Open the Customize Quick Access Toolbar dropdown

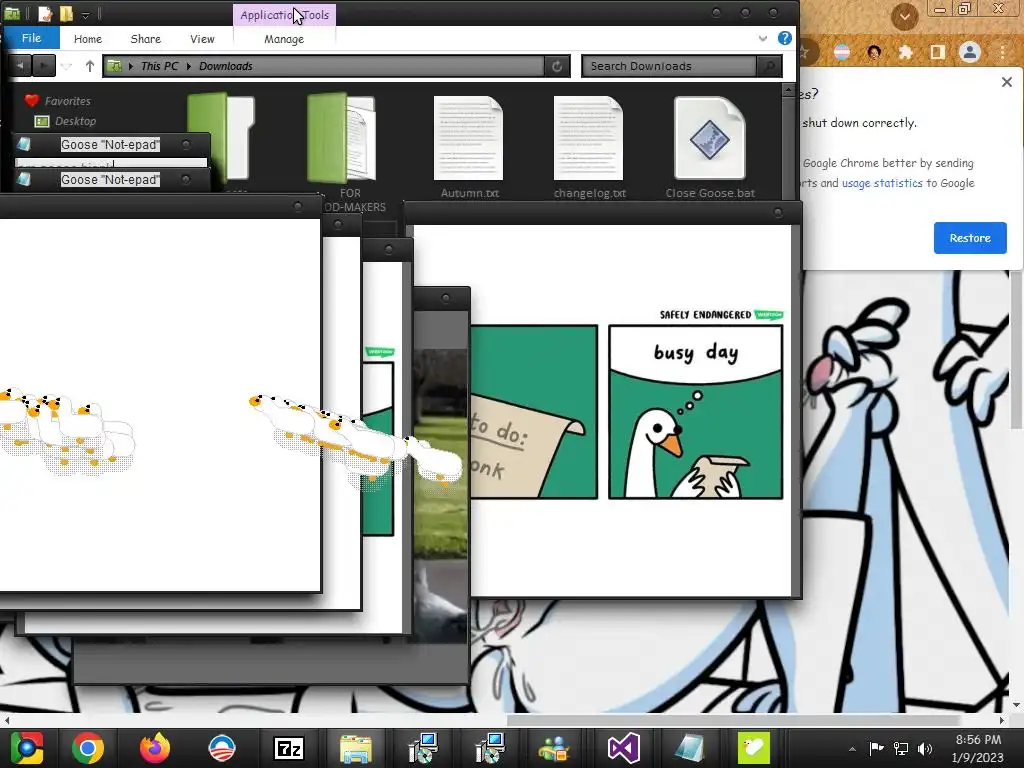(x=85, y=15)
